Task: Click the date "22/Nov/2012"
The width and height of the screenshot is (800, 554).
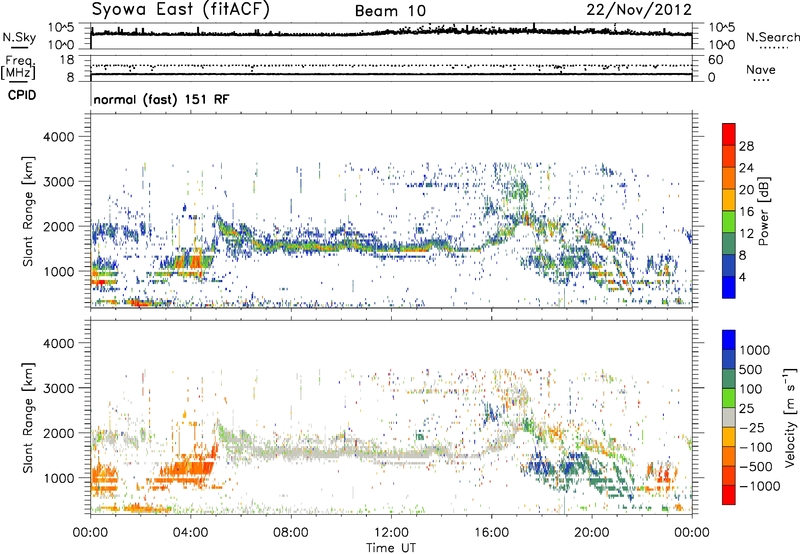Action: [639, 9]
